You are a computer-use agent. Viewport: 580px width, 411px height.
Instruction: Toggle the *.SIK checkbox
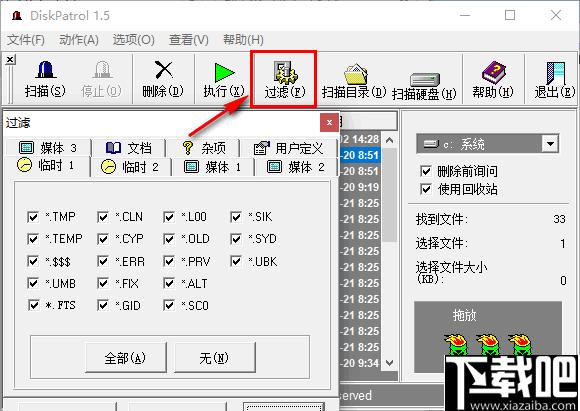click(236, 217)
